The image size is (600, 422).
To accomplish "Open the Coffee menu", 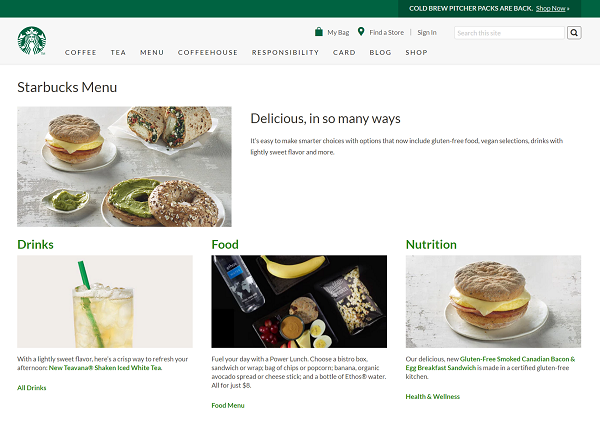I will pyautogui.click(x=81, y=52).
